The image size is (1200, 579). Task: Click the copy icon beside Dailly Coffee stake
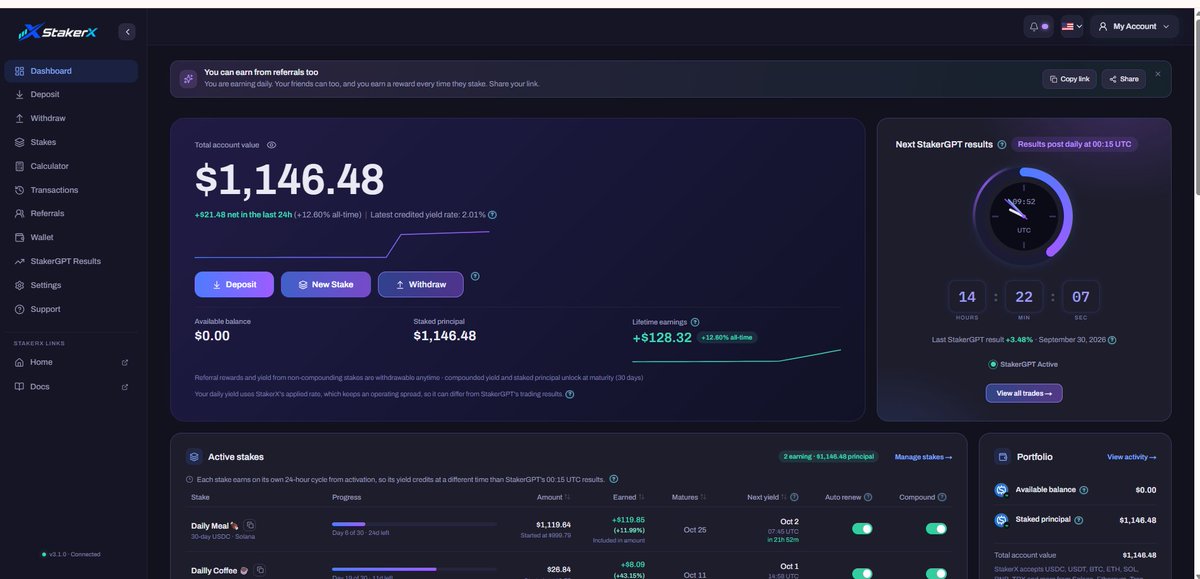click(x=260, y=570)
